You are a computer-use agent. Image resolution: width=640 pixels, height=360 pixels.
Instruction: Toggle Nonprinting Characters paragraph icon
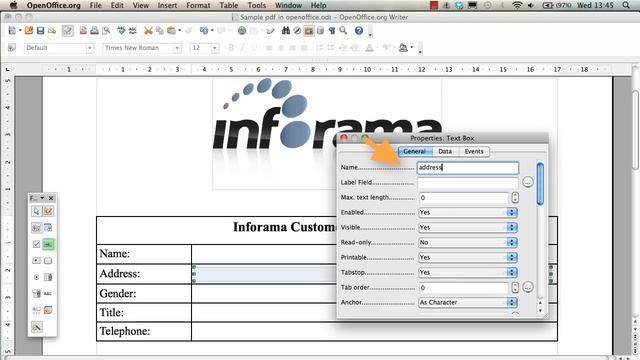[332, 31]
